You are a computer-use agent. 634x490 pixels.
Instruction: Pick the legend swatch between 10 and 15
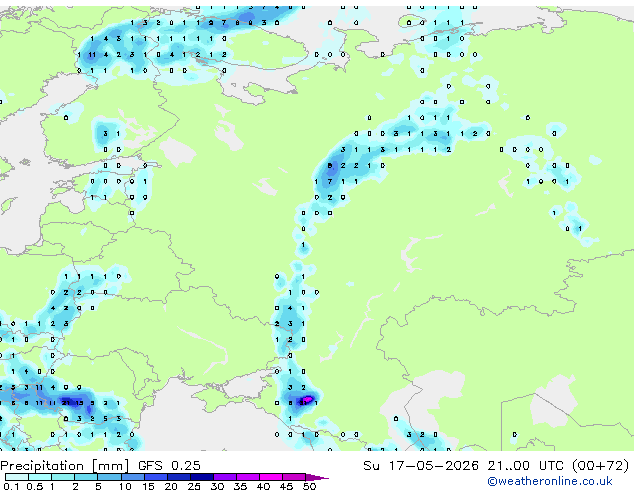pos(133,477)
